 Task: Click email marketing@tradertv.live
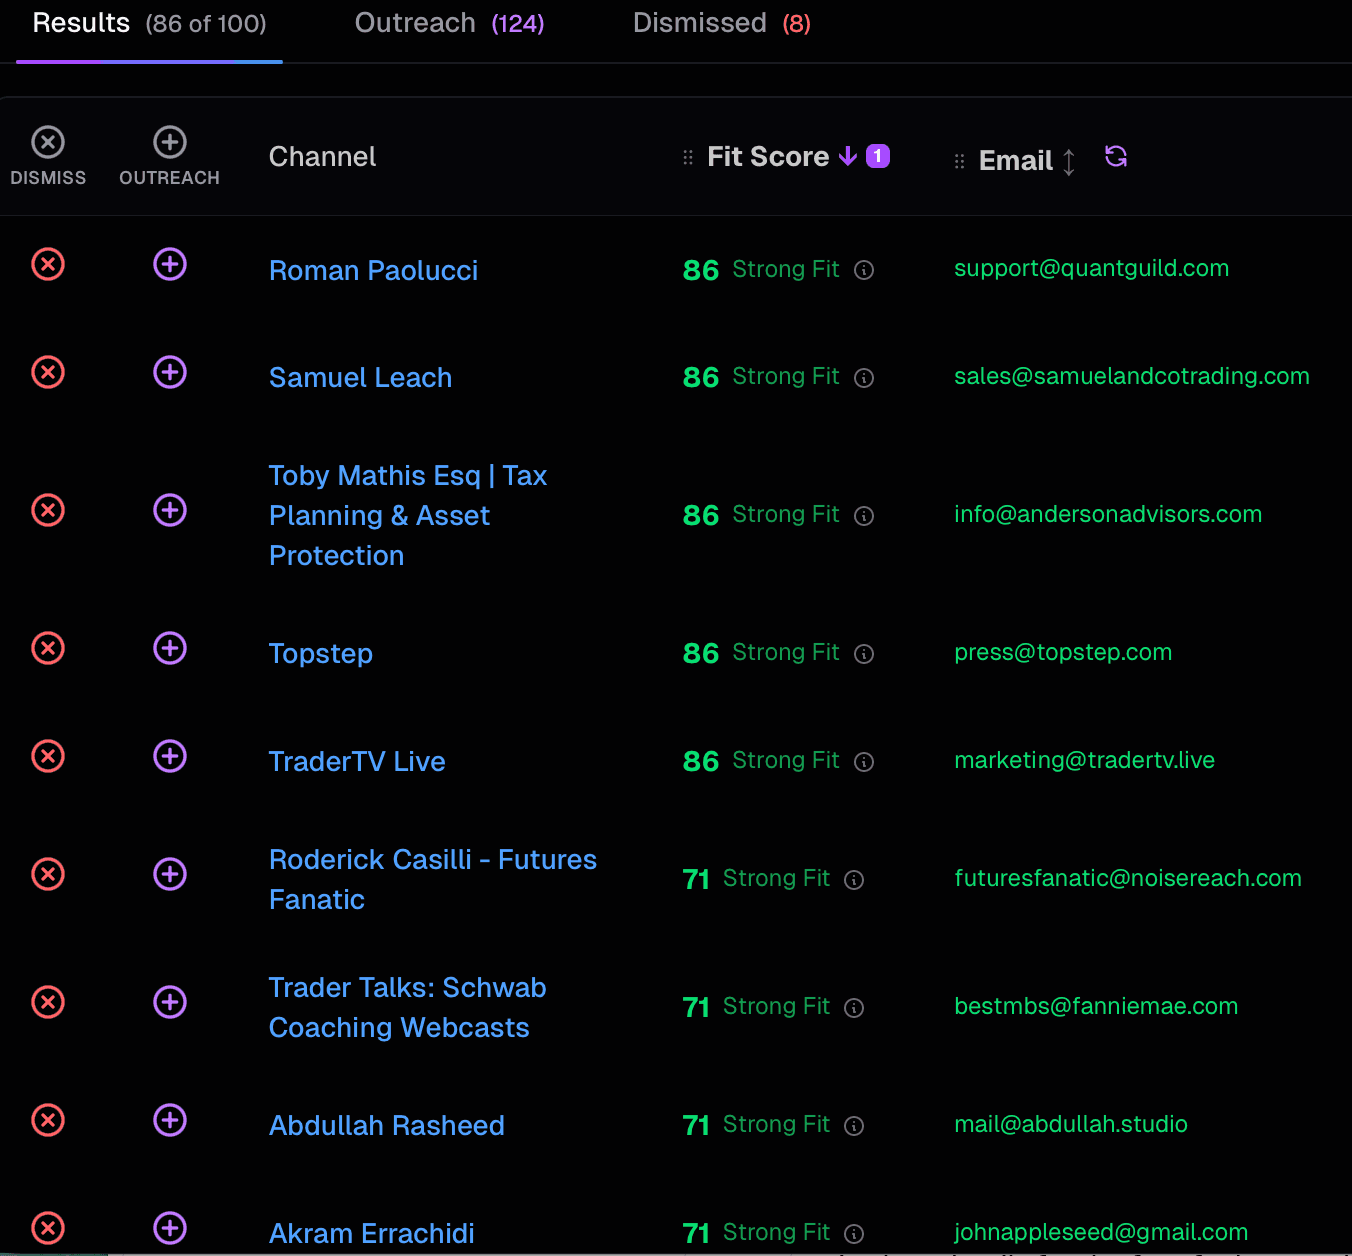[1085, 761]
